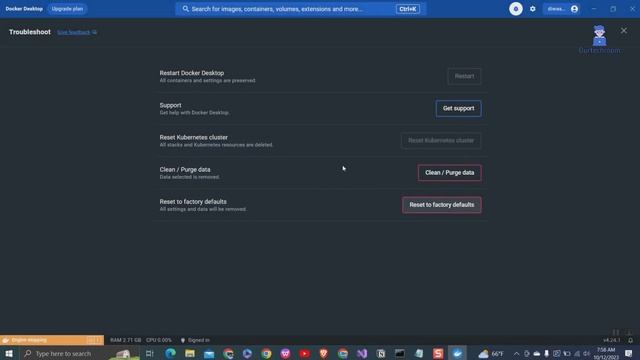Select 'Data selected is removed' text
This screenshot has width=640, height=360.
click(x=190, y=177)
